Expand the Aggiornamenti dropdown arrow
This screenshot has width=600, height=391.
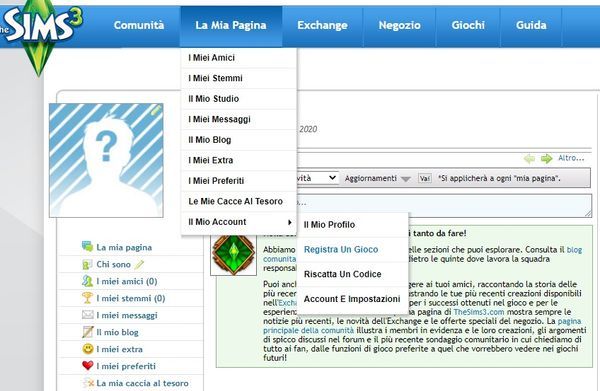click(406, 179)
